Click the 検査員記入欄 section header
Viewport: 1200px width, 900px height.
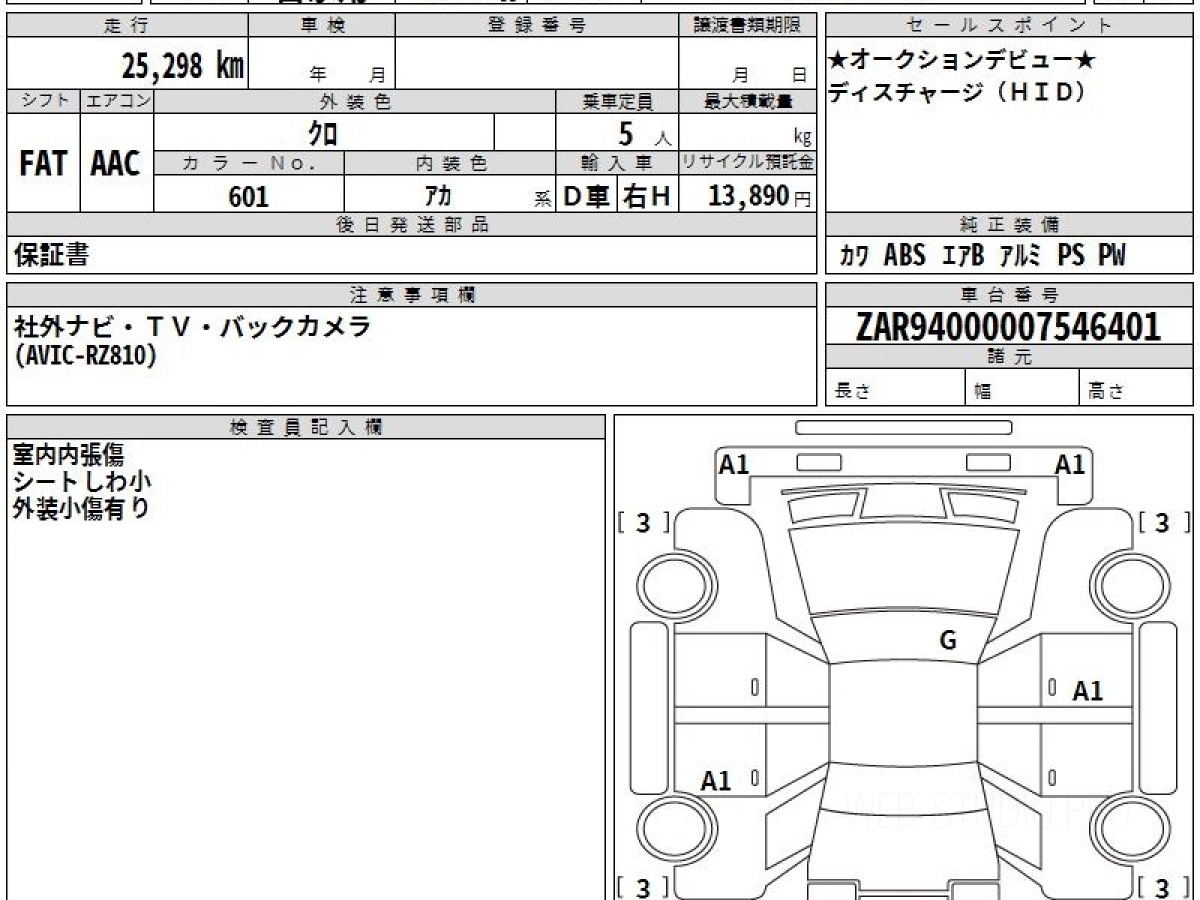pos(306,427)
